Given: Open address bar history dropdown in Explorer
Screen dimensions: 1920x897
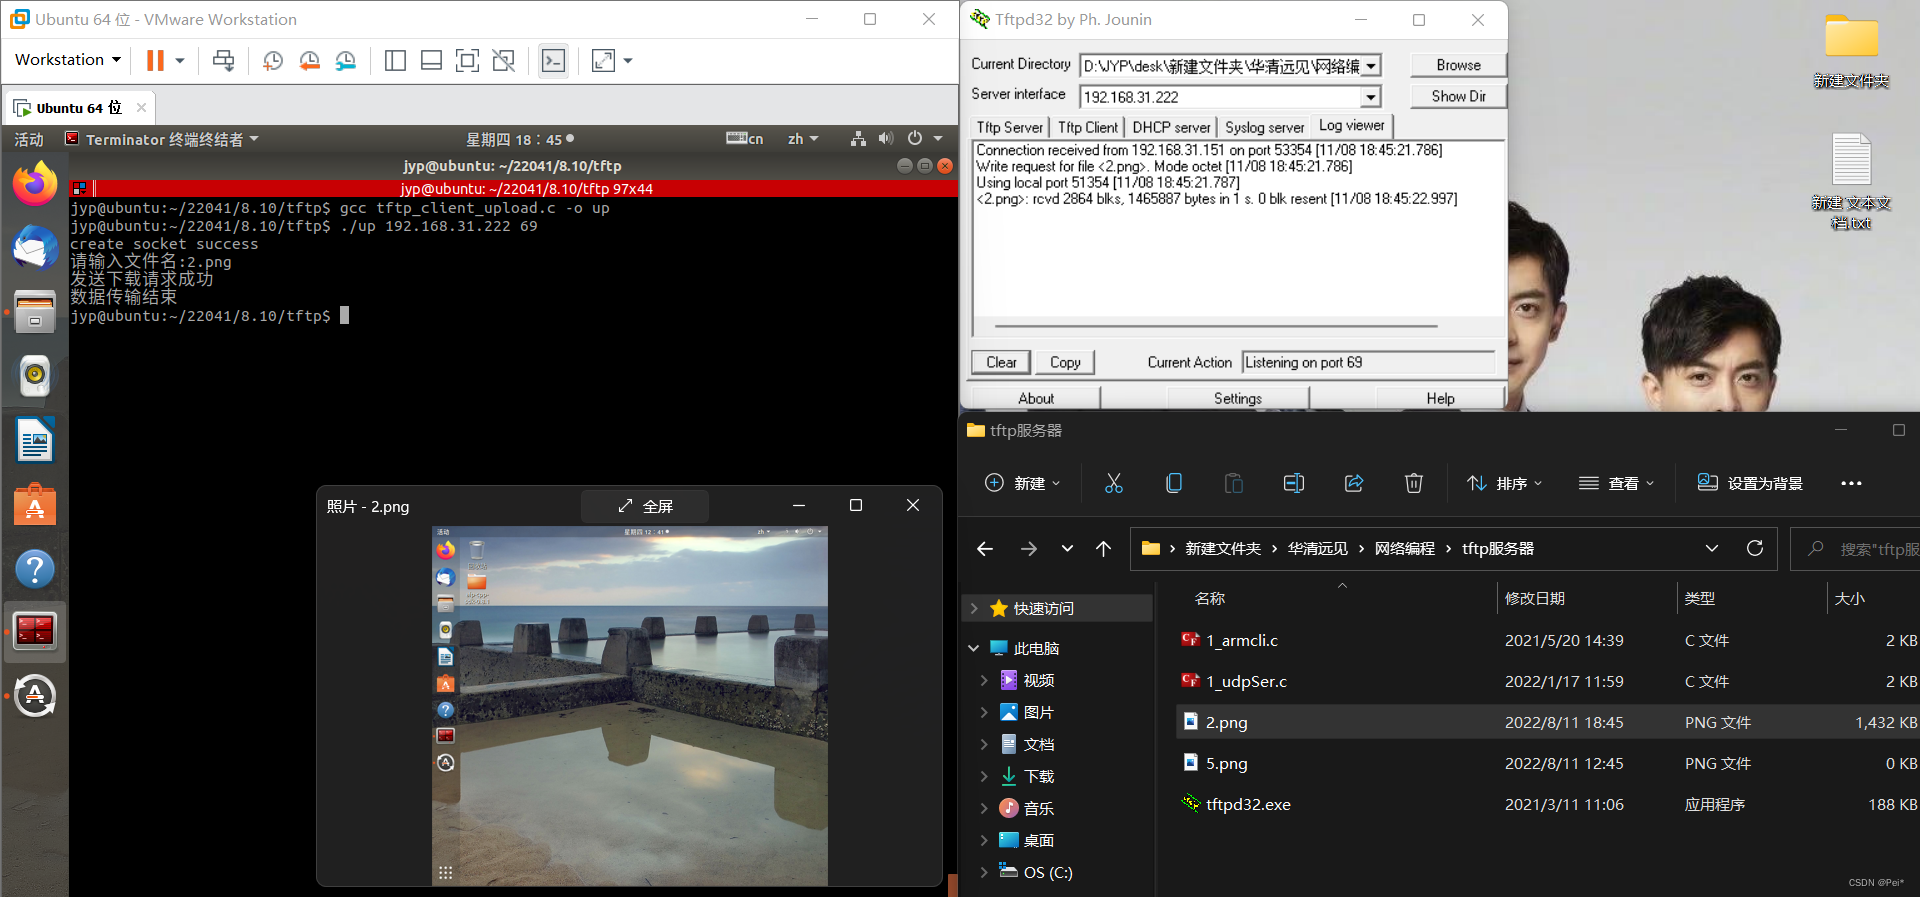Looking at the screenshot, I should point(1712,548).
